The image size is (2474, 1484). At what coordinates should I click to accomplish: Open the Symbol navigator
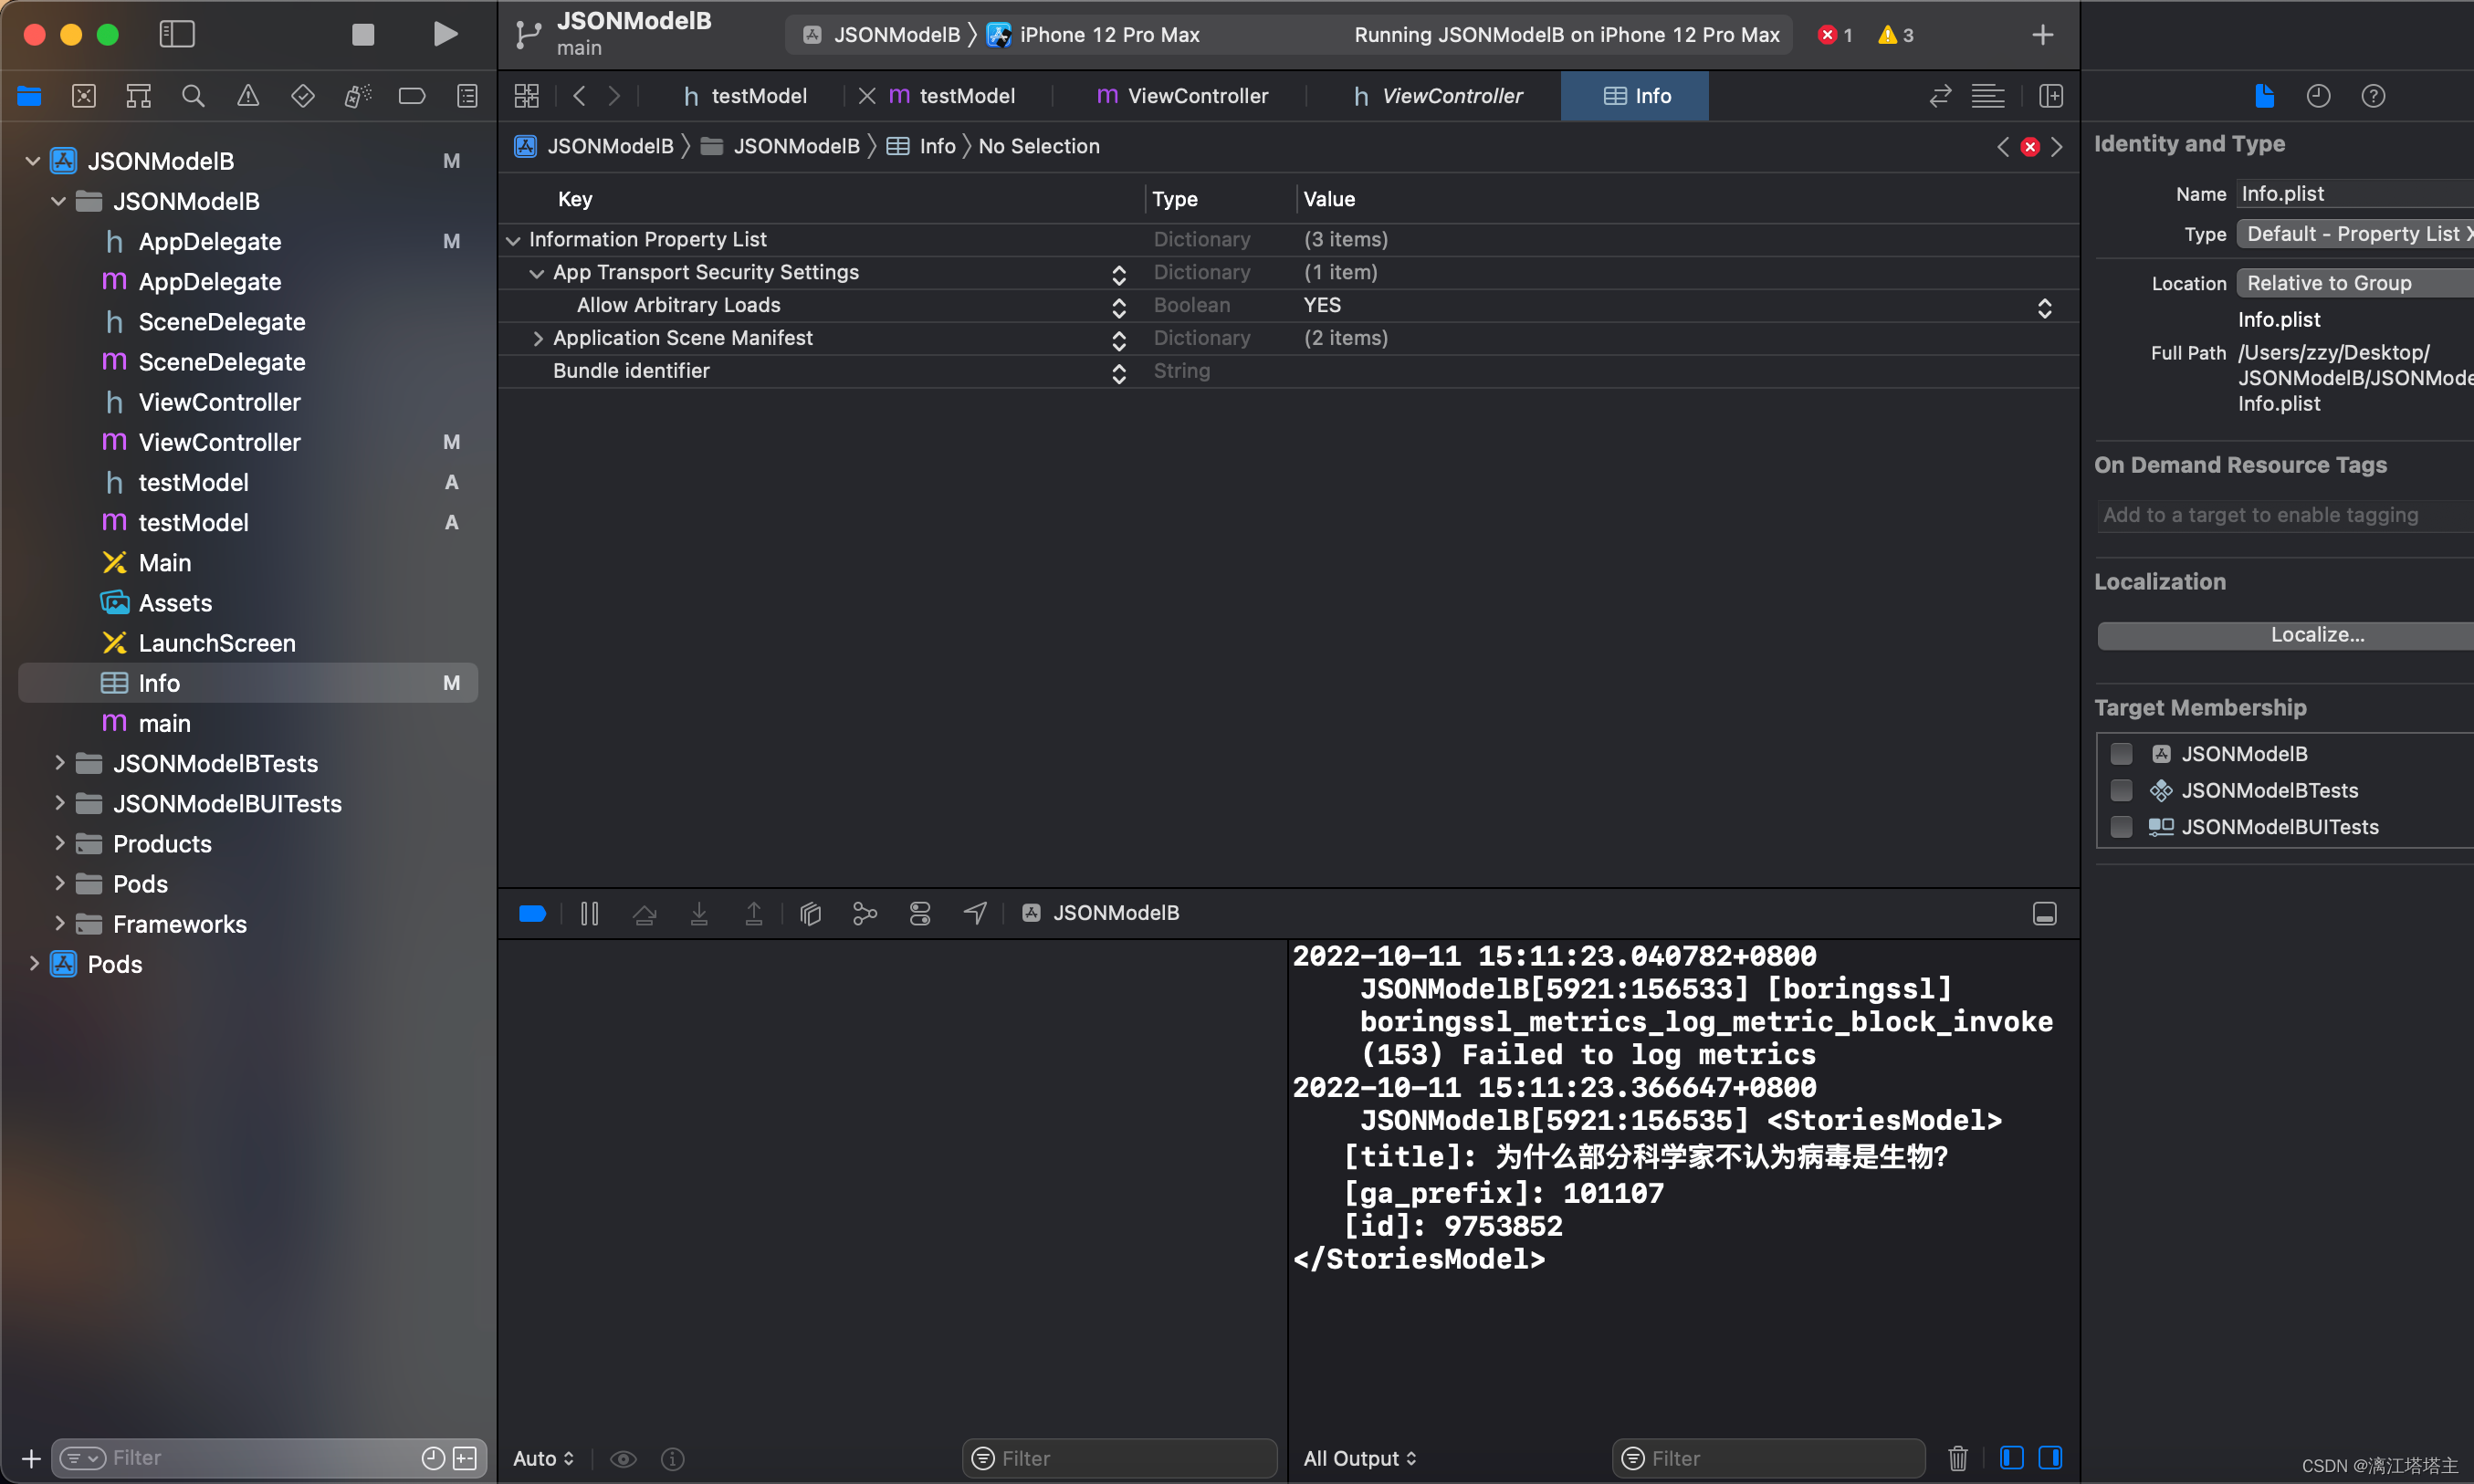(x=139, y=96)
